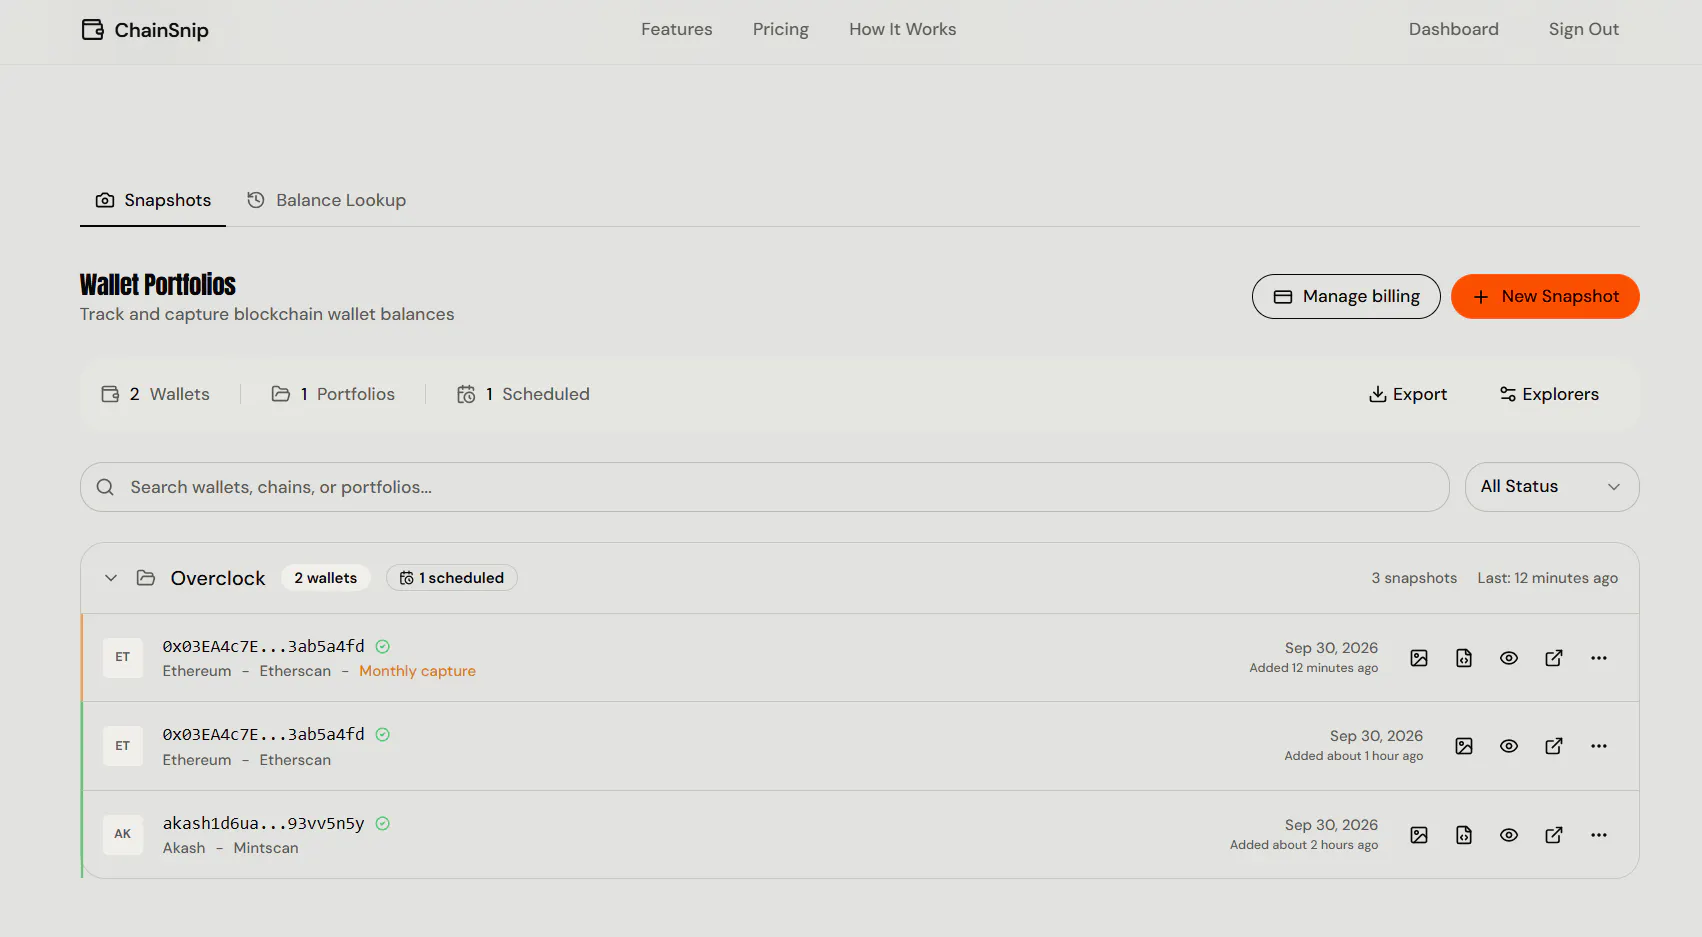Screen dimensions: 1702x937
Task: Focus the search wallets input field
Action: (x=765, y=487)
